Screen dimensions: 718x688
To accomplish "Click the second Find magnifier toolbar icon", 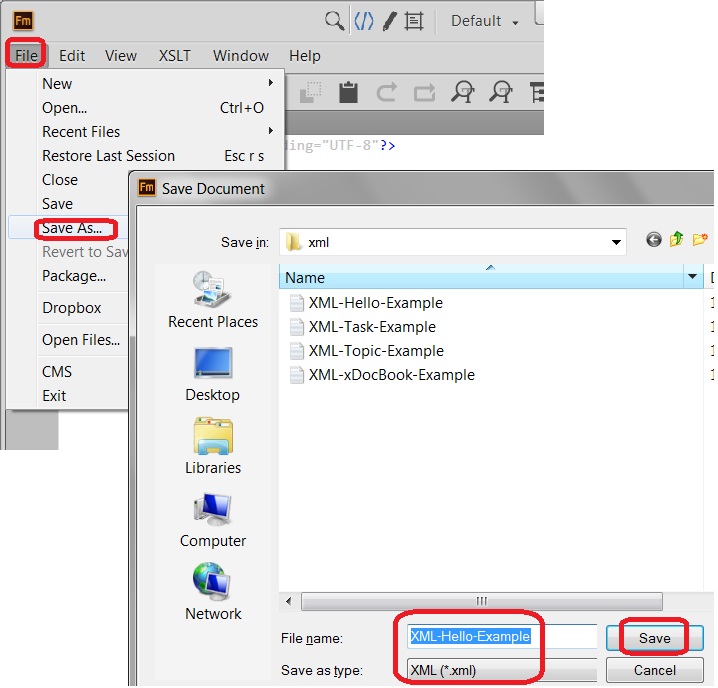I will pos(500,92).
